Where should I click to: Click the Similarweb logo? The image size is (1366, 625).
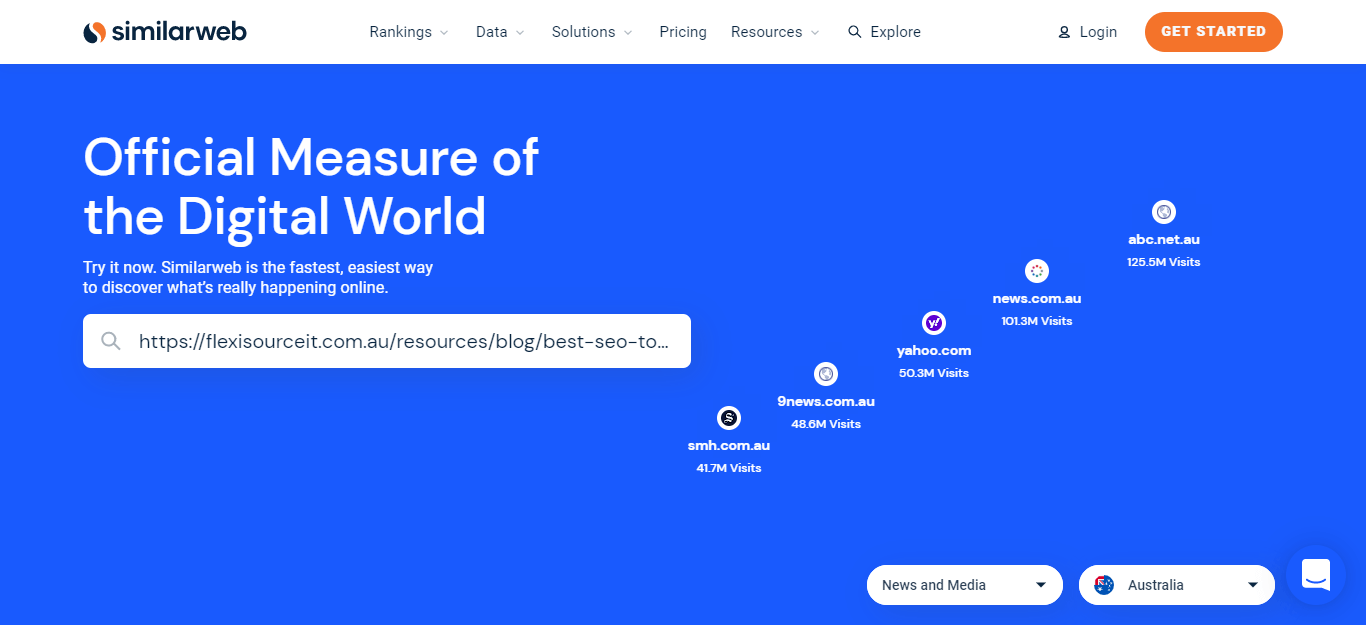165,32
